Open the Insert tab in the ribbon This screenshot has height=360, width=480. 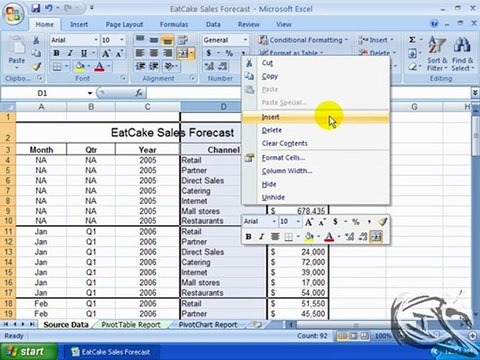[x=79, y=24]
